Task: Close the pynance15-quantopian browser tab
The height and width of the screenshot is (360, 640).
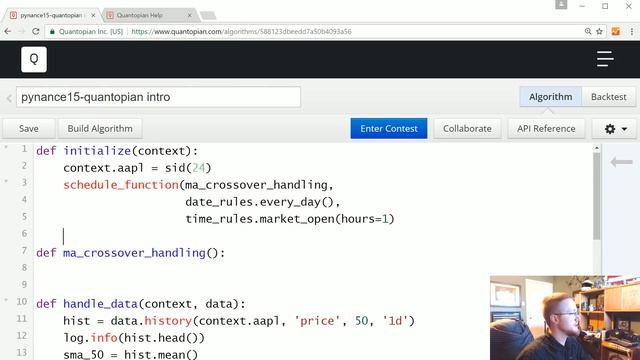Action: pos(93,15)
